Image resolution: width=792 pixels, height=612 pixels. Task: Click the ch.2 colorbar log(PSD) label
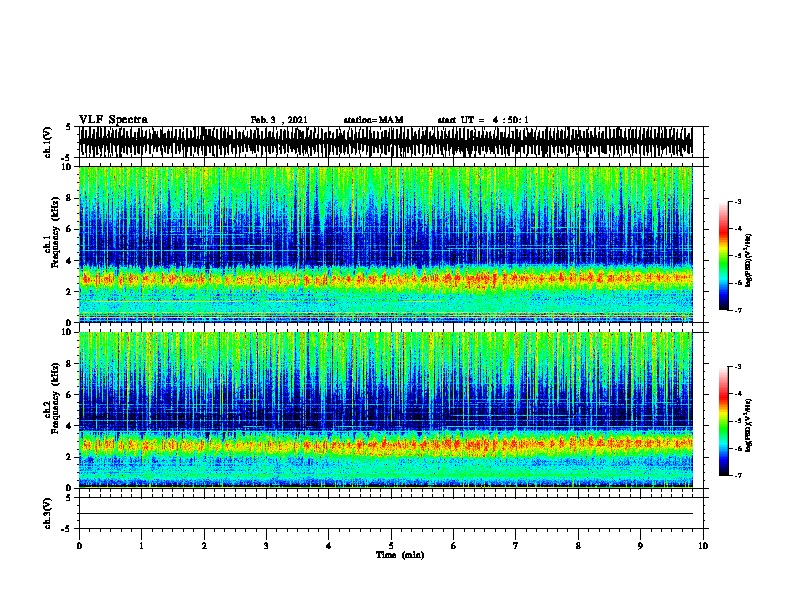click(749, 425)
